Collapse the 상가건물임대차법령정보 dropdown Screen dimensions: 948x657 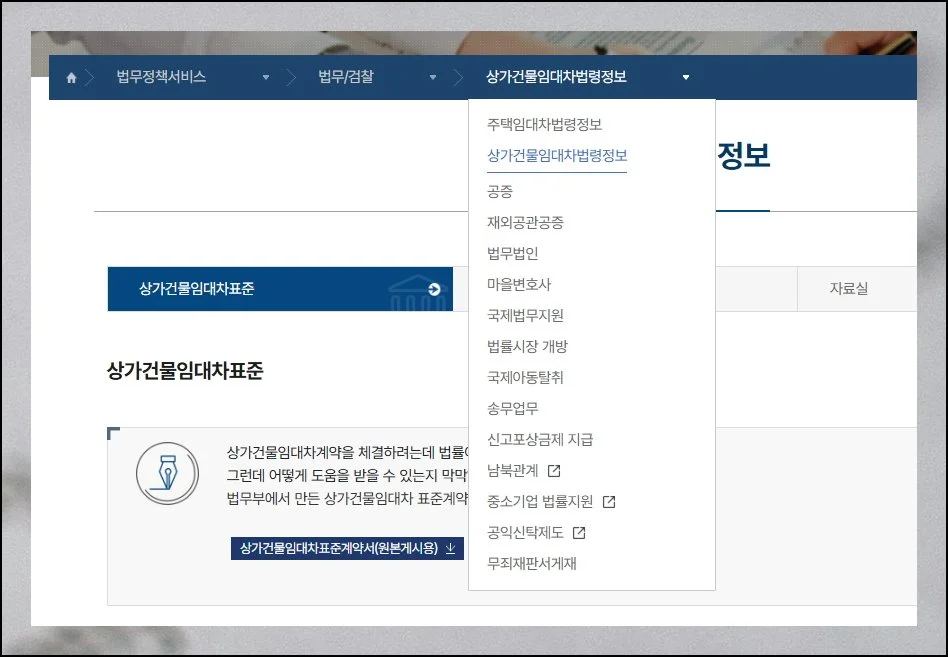[685, 78]
